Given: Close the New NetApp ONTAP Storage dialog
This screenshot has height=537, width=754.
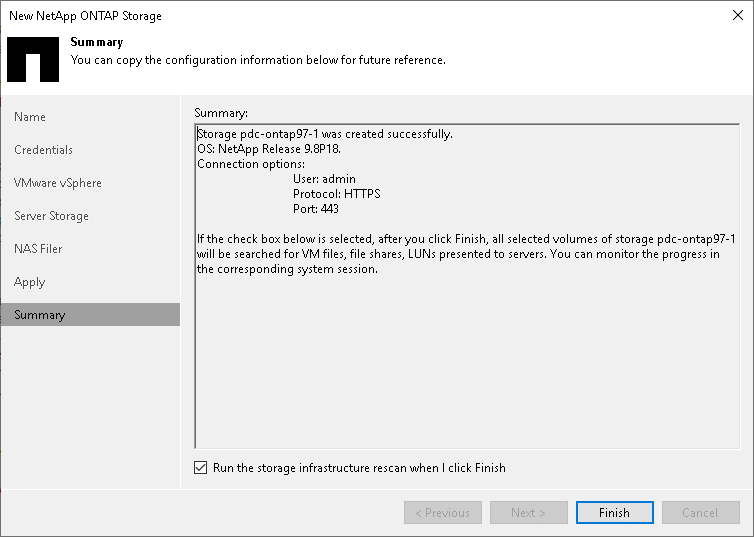Looking at the screenshot, I should pyautogui.click(x=738, y=15).
